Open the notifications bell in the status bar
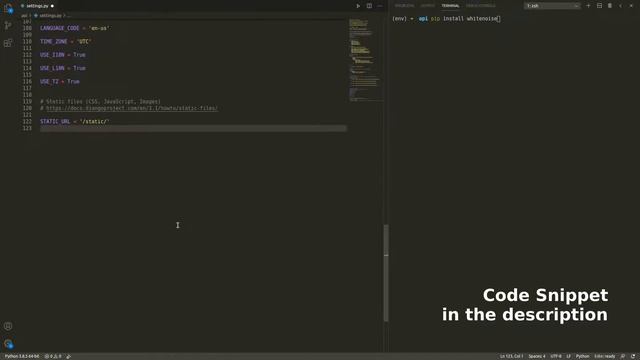 (x=633, y=356)
